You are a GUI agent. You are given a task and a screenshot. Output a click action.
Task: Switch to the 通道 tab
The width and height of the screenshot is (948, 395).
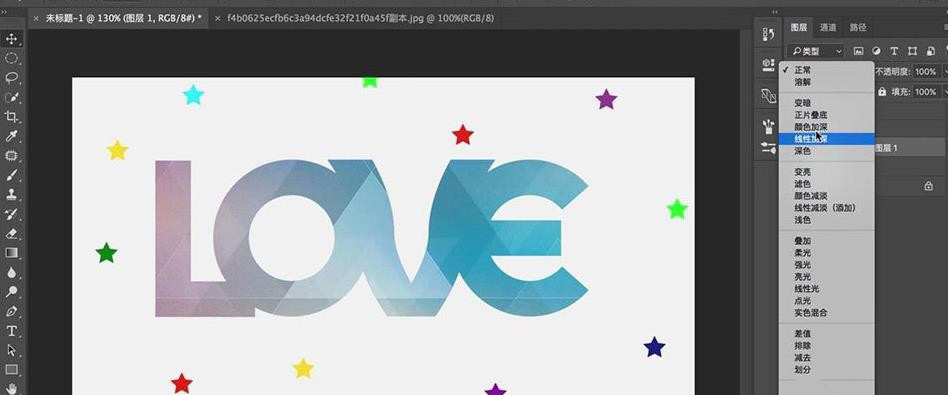828,27
